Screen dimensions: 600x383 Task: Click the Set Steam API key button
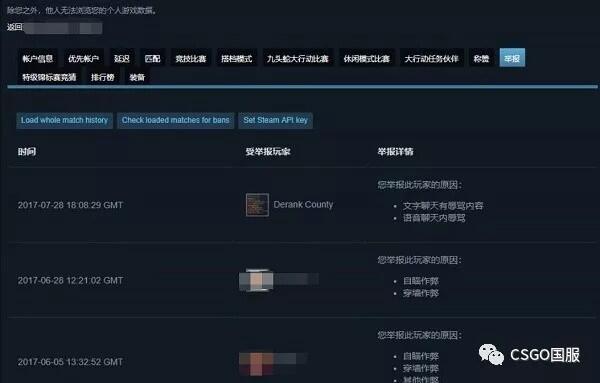(x=276, y=120)
